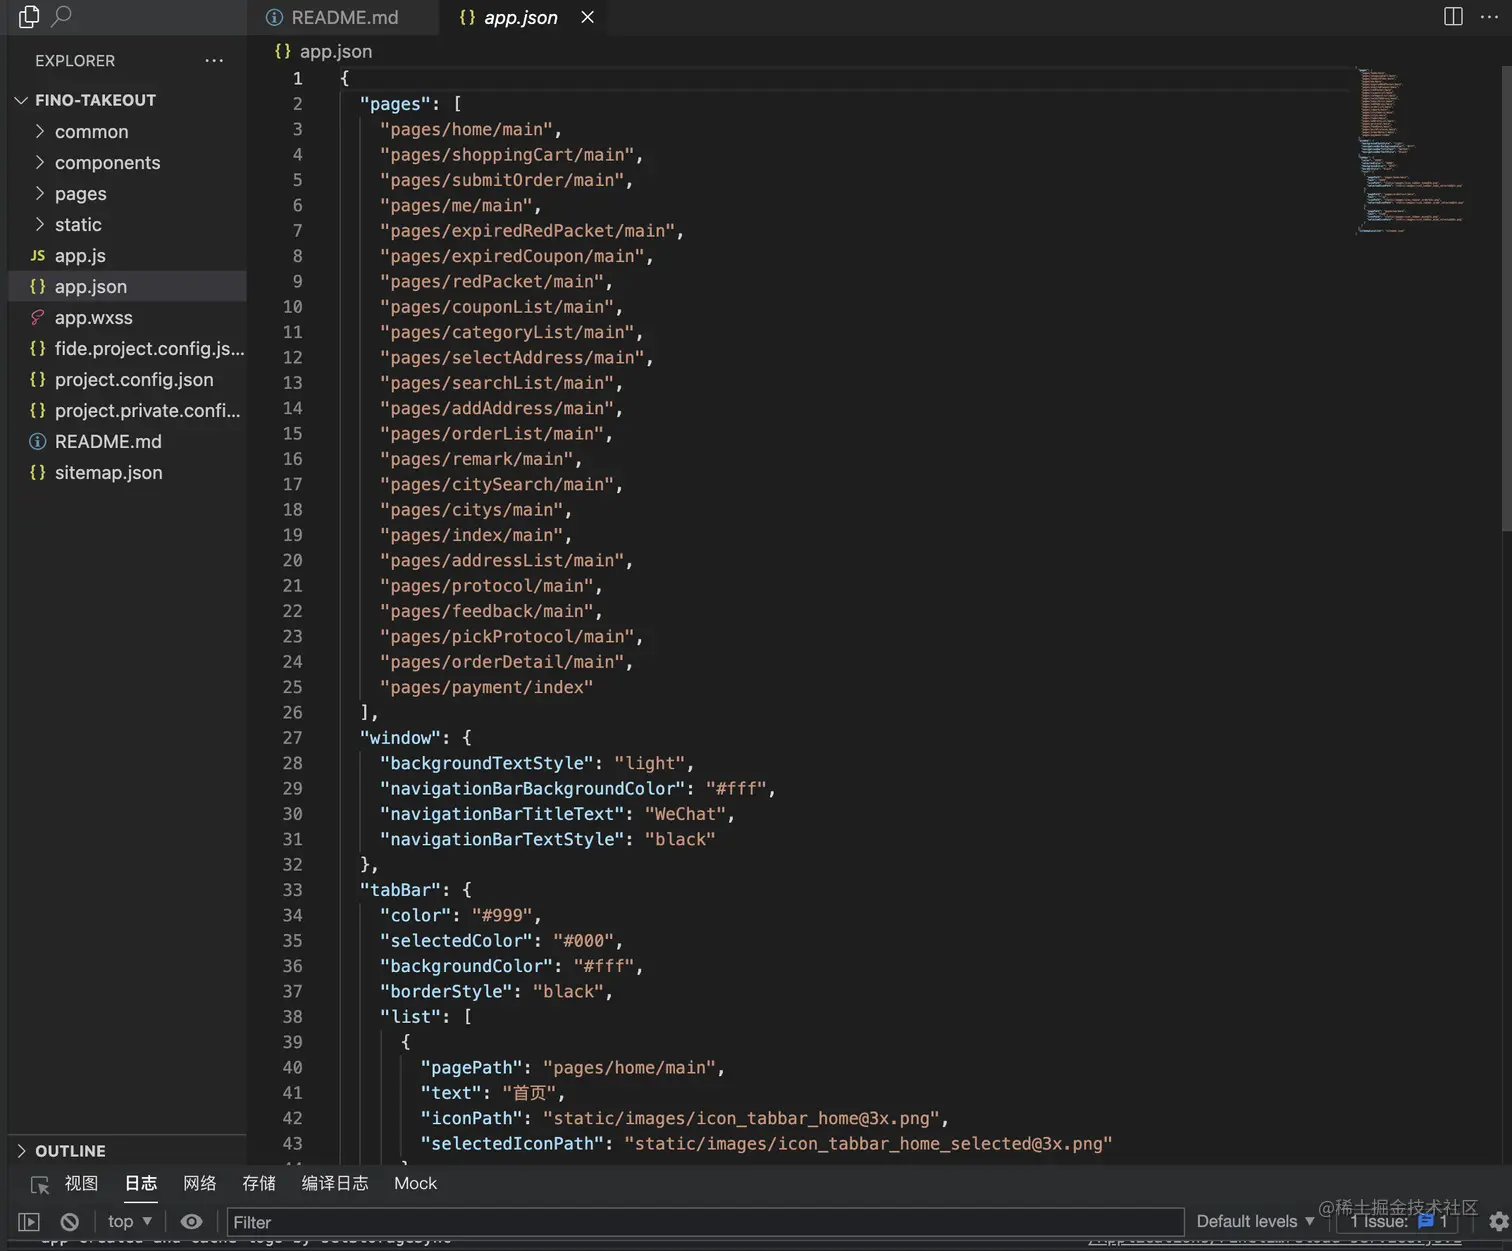1512x1251 pixels.
Task: Click line number 26 in the gutter
Action: [292, 713]
